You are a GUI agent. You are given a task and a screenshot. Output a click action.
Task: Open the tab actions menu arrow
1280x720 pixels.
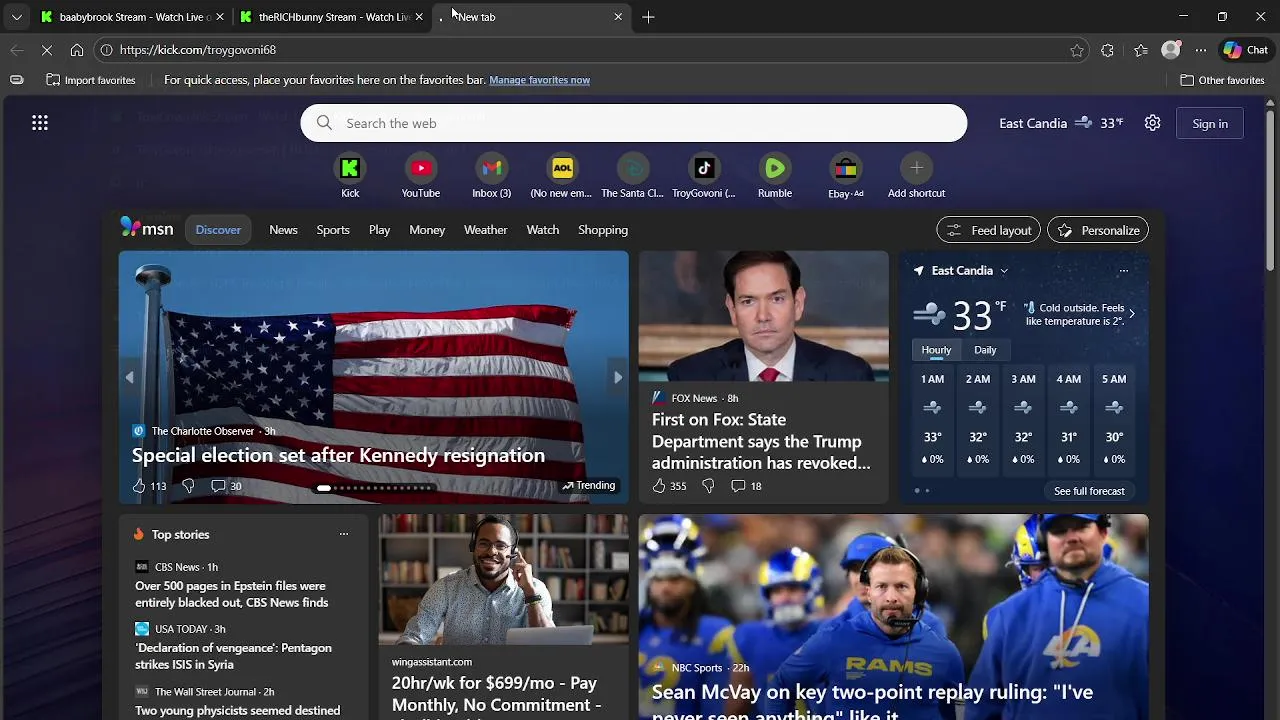point(16,17)
